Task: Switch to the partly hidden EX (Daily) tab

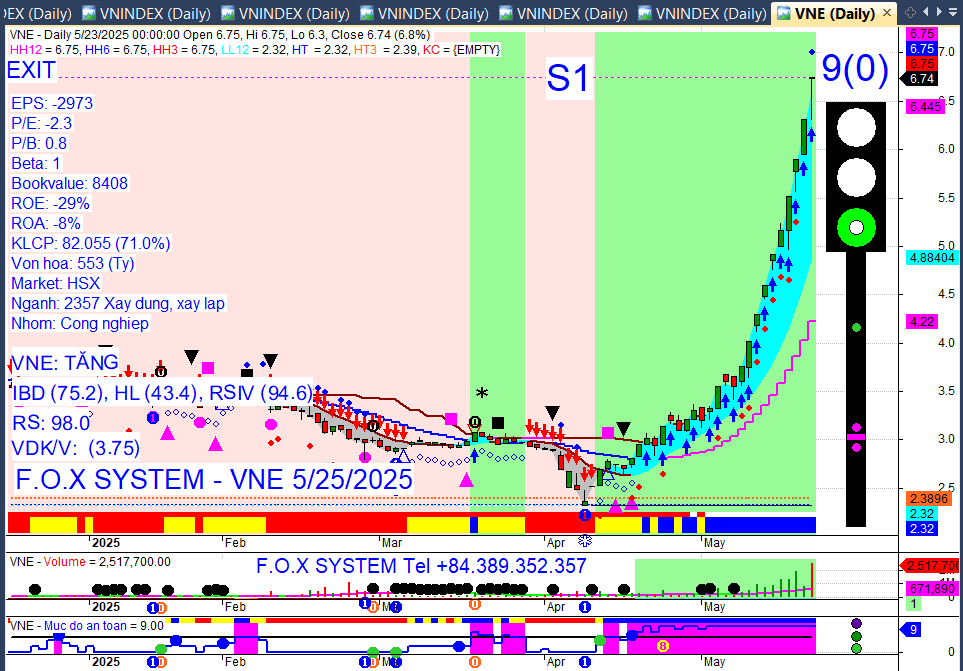Action: coord(37,13)
